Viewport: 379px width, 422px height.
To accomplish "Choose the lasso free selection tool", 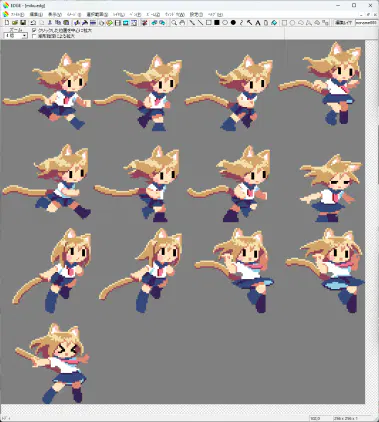I will [x=300, y=23].
